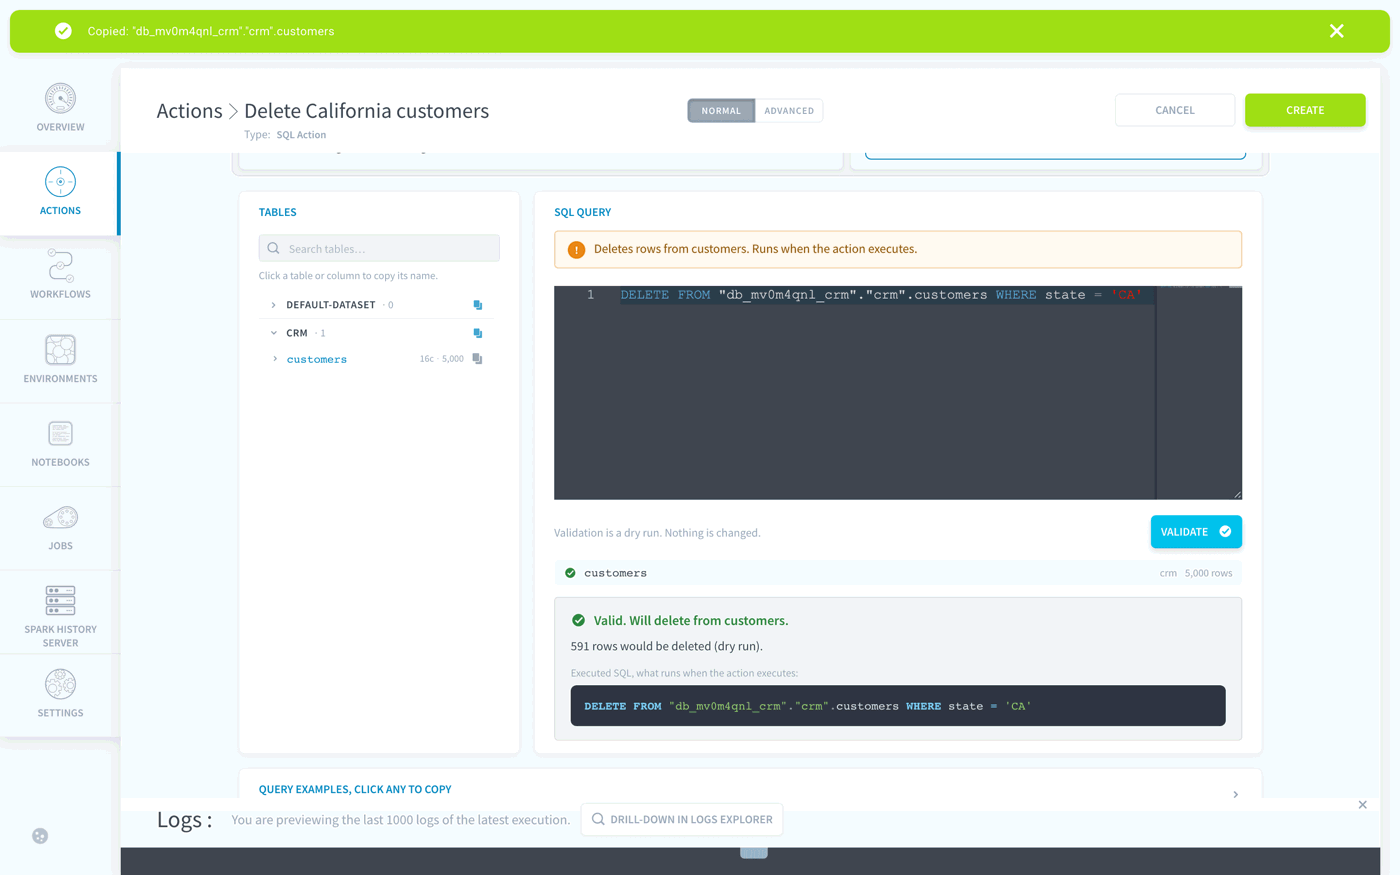The image size is (1400, 875).
Task: Click the orange warning icon in SQL Query
Action: 576,250
